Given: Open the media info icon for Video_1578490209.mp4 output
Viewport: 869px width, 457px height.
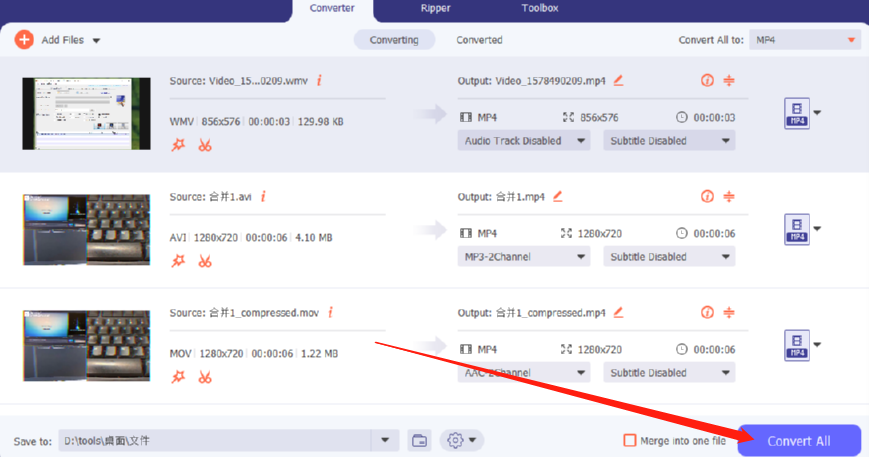Looking at the screenshot, I should coord(707,80).
